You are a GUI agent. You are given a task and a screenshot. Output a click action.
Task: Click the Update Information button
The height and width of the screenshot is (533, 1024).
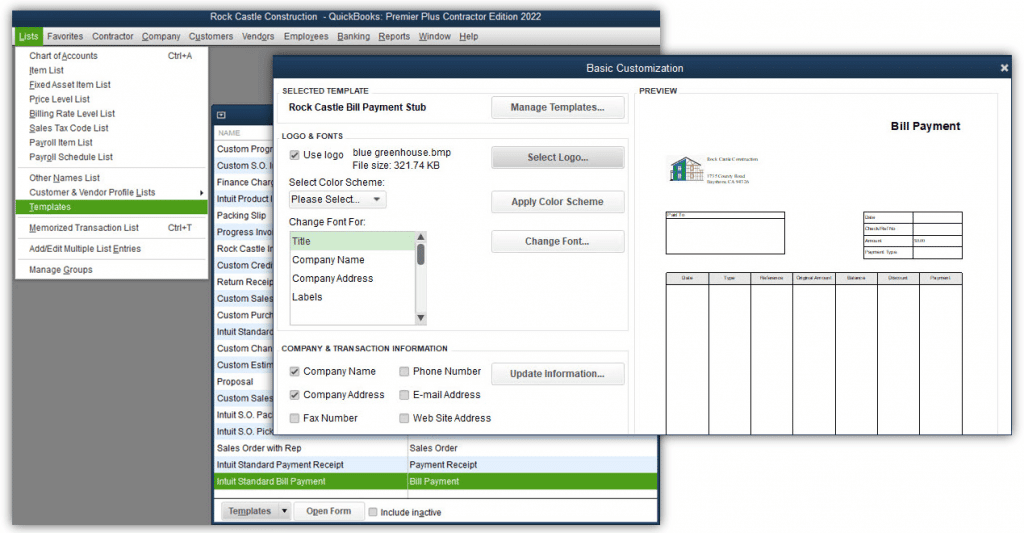tap(557, 374)
